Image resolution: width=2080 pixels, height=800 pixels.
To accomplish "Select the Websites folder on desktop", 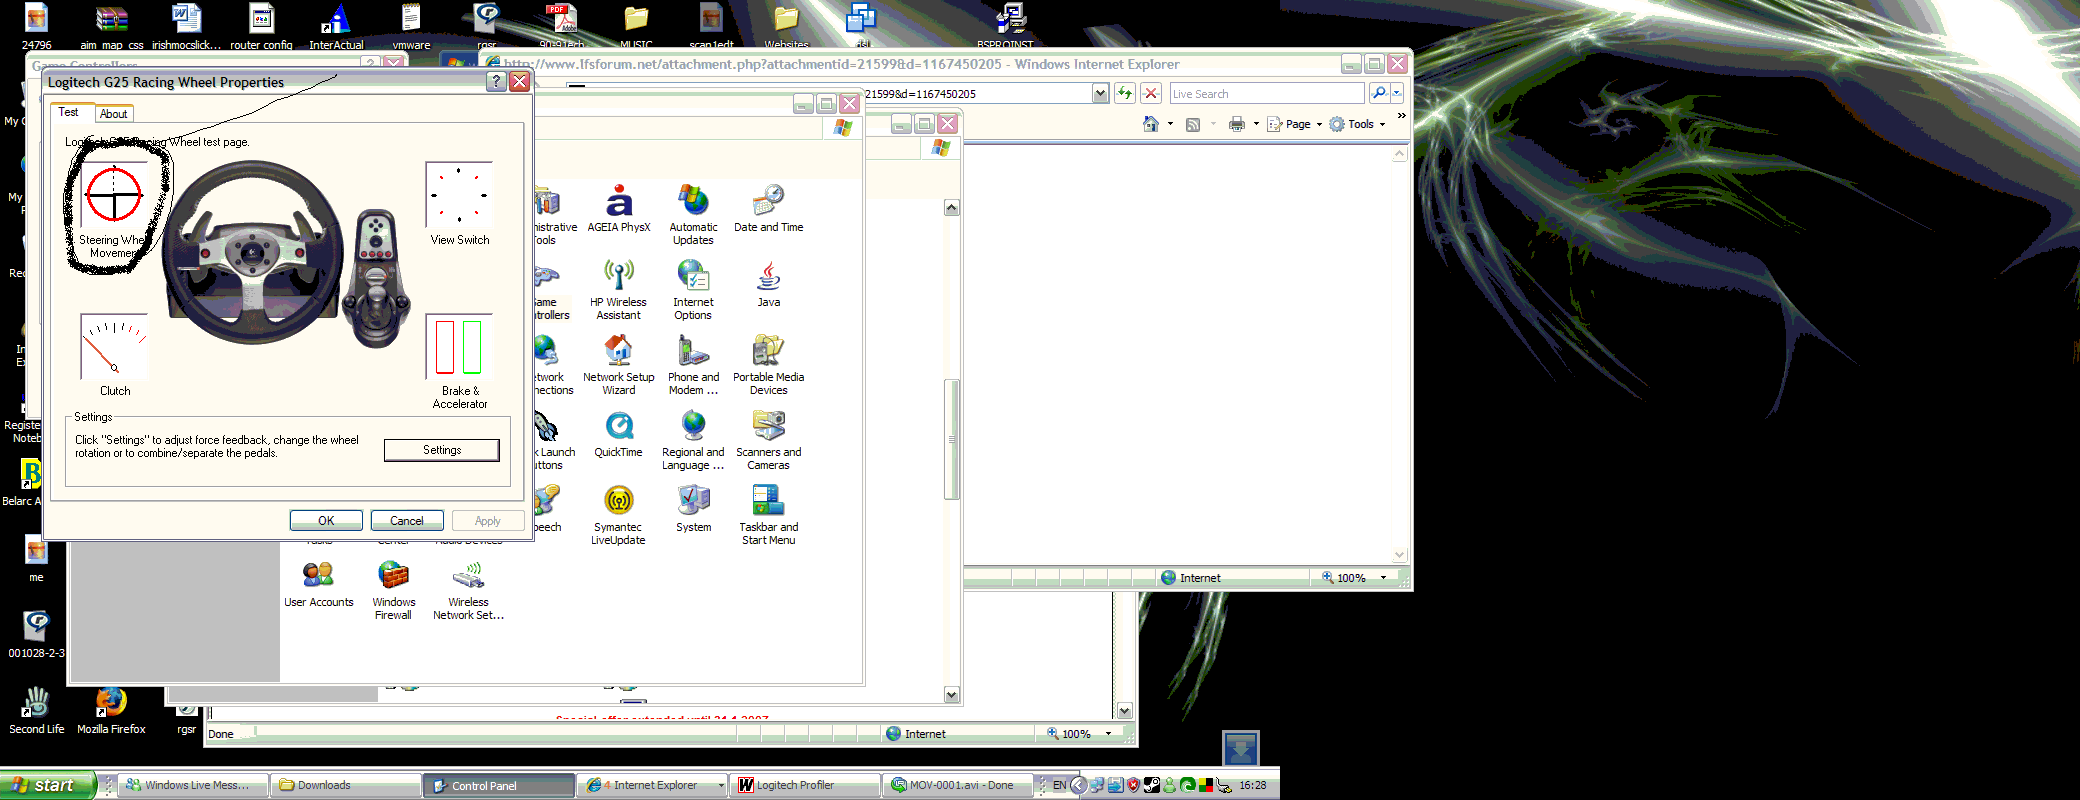I will [786, 27].
